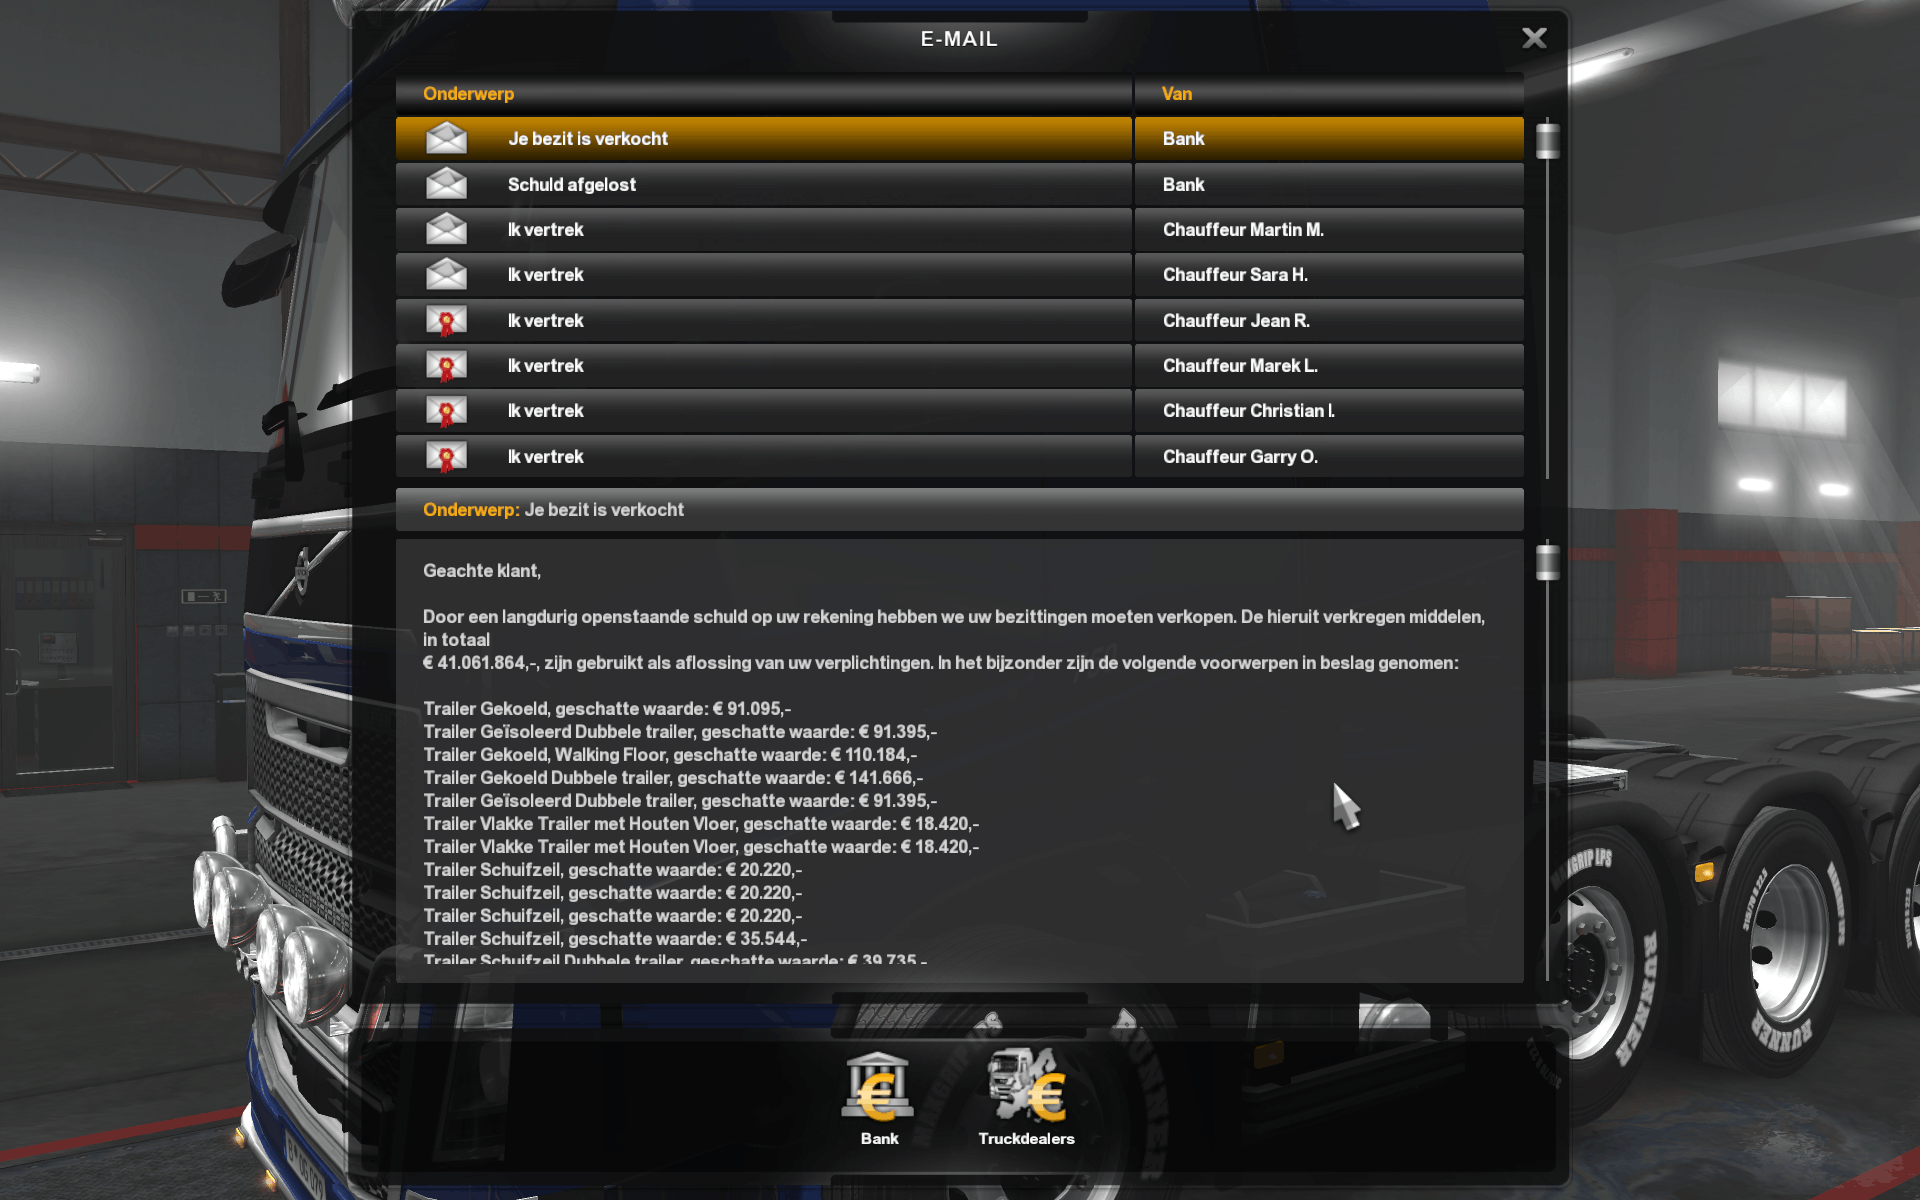Select the 'Schuld afgelost' email from Bank
The image size is (1920, 1200).
pos(959,184)
